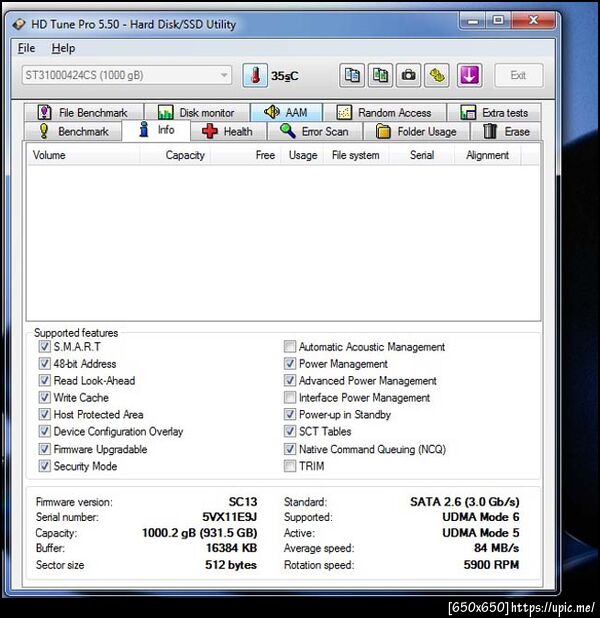Enable Interface Power Management checkbox

[290, 397]
